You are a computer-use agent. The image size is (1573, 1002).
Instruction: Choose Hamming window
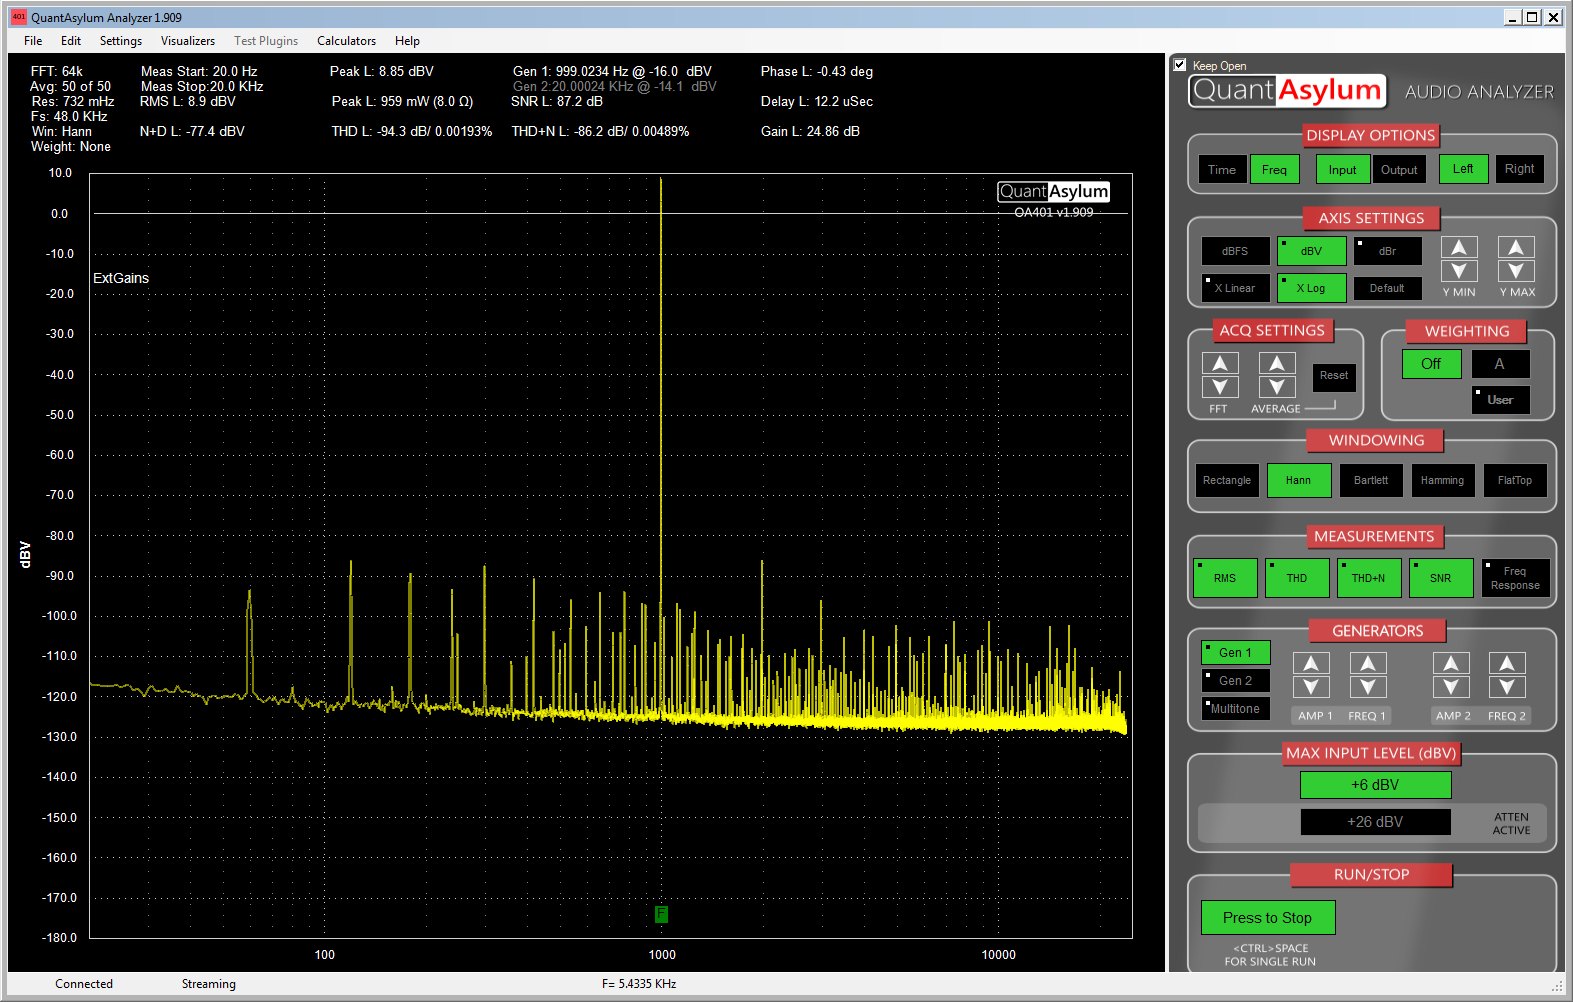[1443, 481]
